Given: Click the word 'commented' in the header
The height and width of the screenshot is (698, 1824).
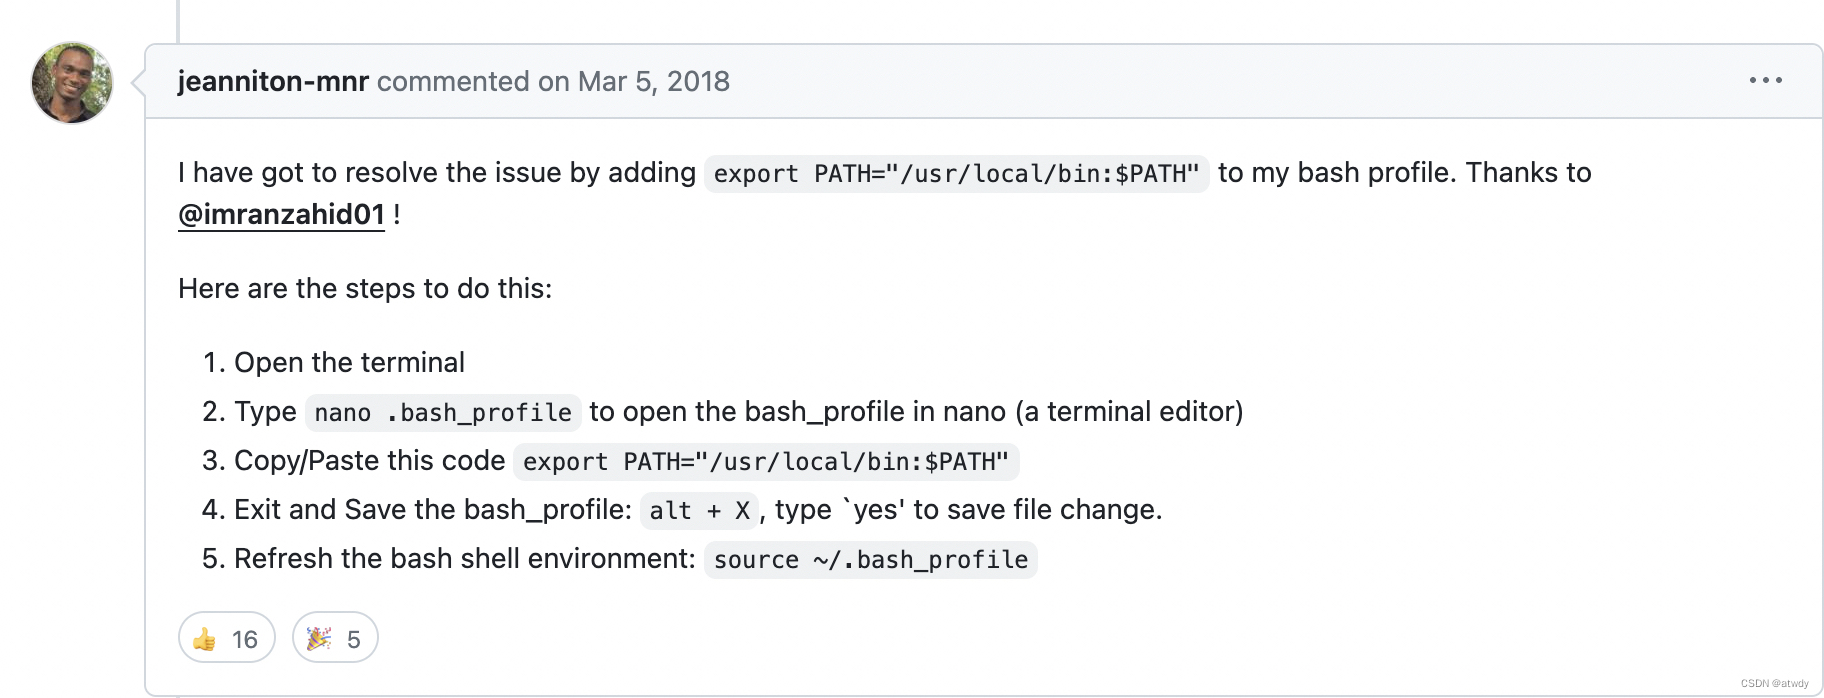Looking at the screenshot, I should coord(452,81).
